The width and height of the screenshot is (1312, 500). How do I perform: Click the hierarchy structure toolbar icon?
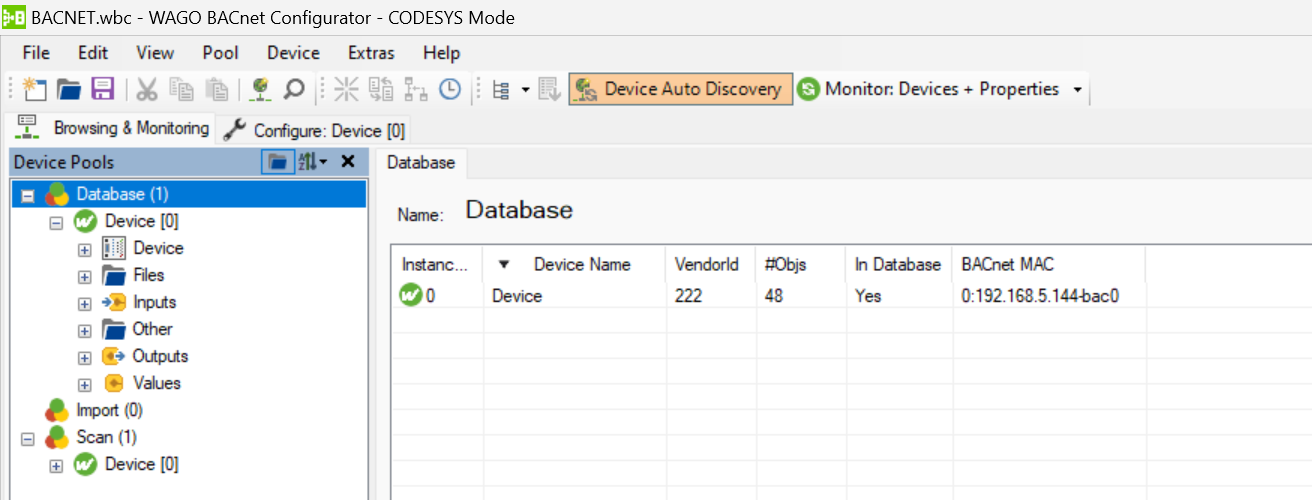pos(416,89)
